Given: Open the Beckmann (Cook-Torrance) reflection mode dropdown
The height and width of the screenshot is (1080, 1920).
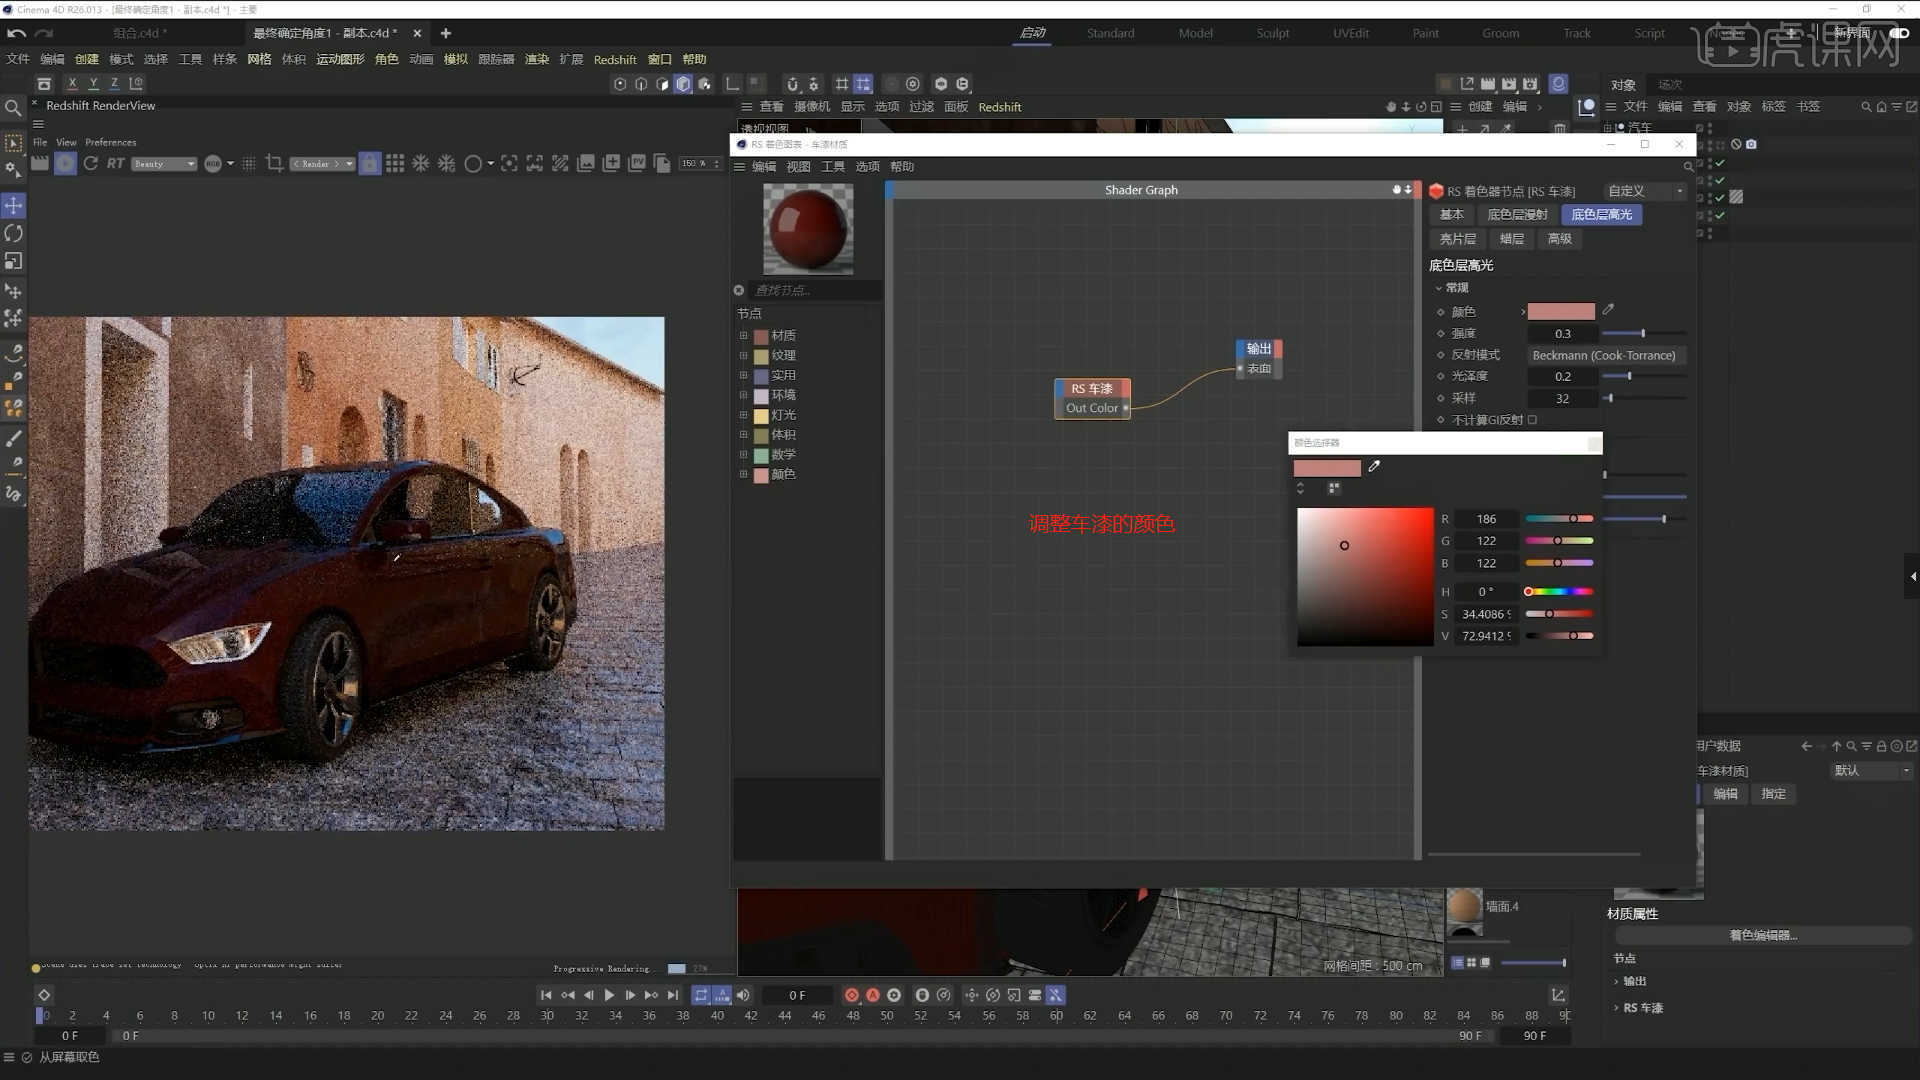Looking at the screenshot, I should (x=1605, y=355).
